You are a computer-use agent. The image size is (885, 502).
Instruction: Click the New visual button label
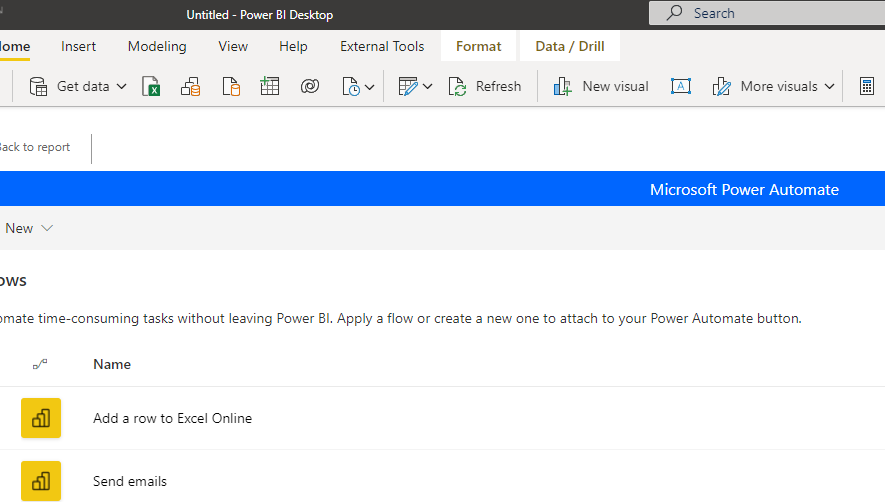coord(615,86)
